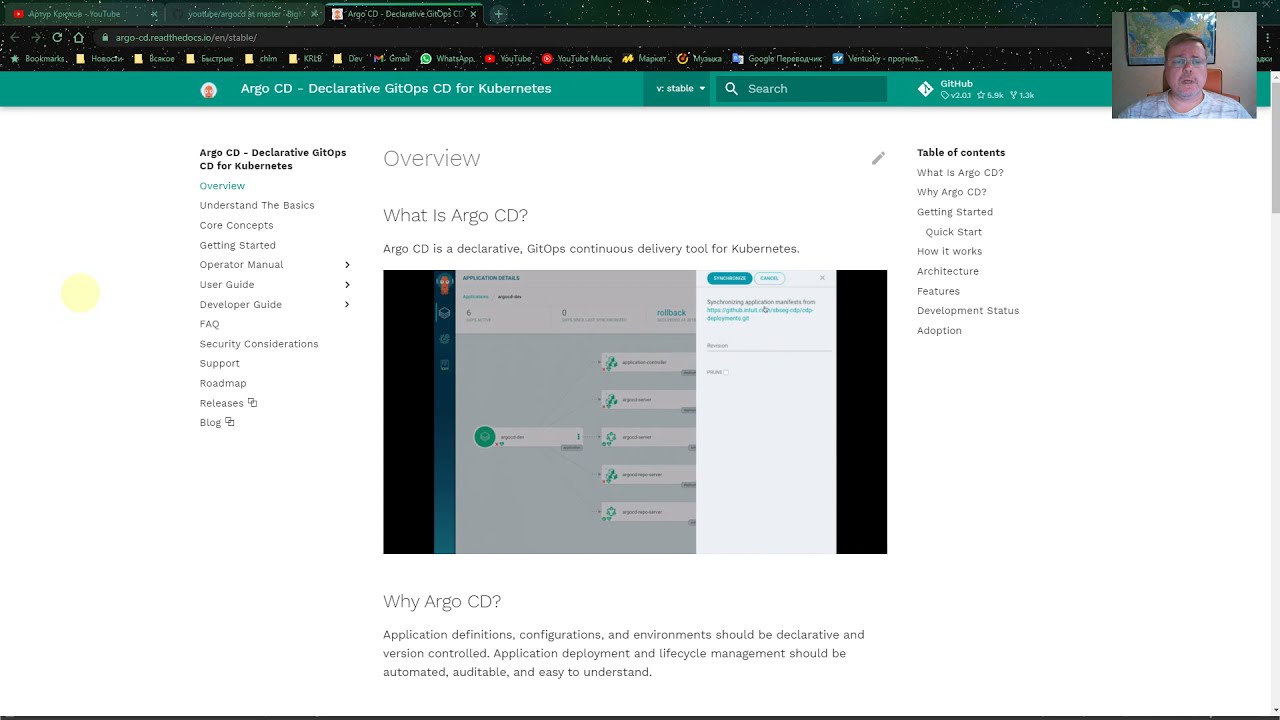Open the v: stable version dropdown
The width and height of the screenshot is (1280, 720).
point(680,88)
